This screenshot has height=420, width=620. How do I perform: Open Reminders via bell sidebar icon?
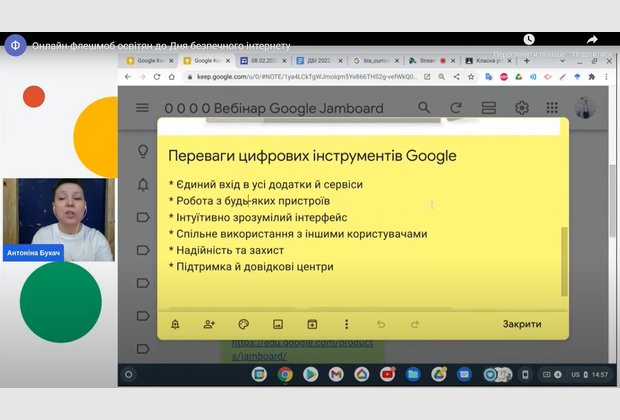coord(143,184)
